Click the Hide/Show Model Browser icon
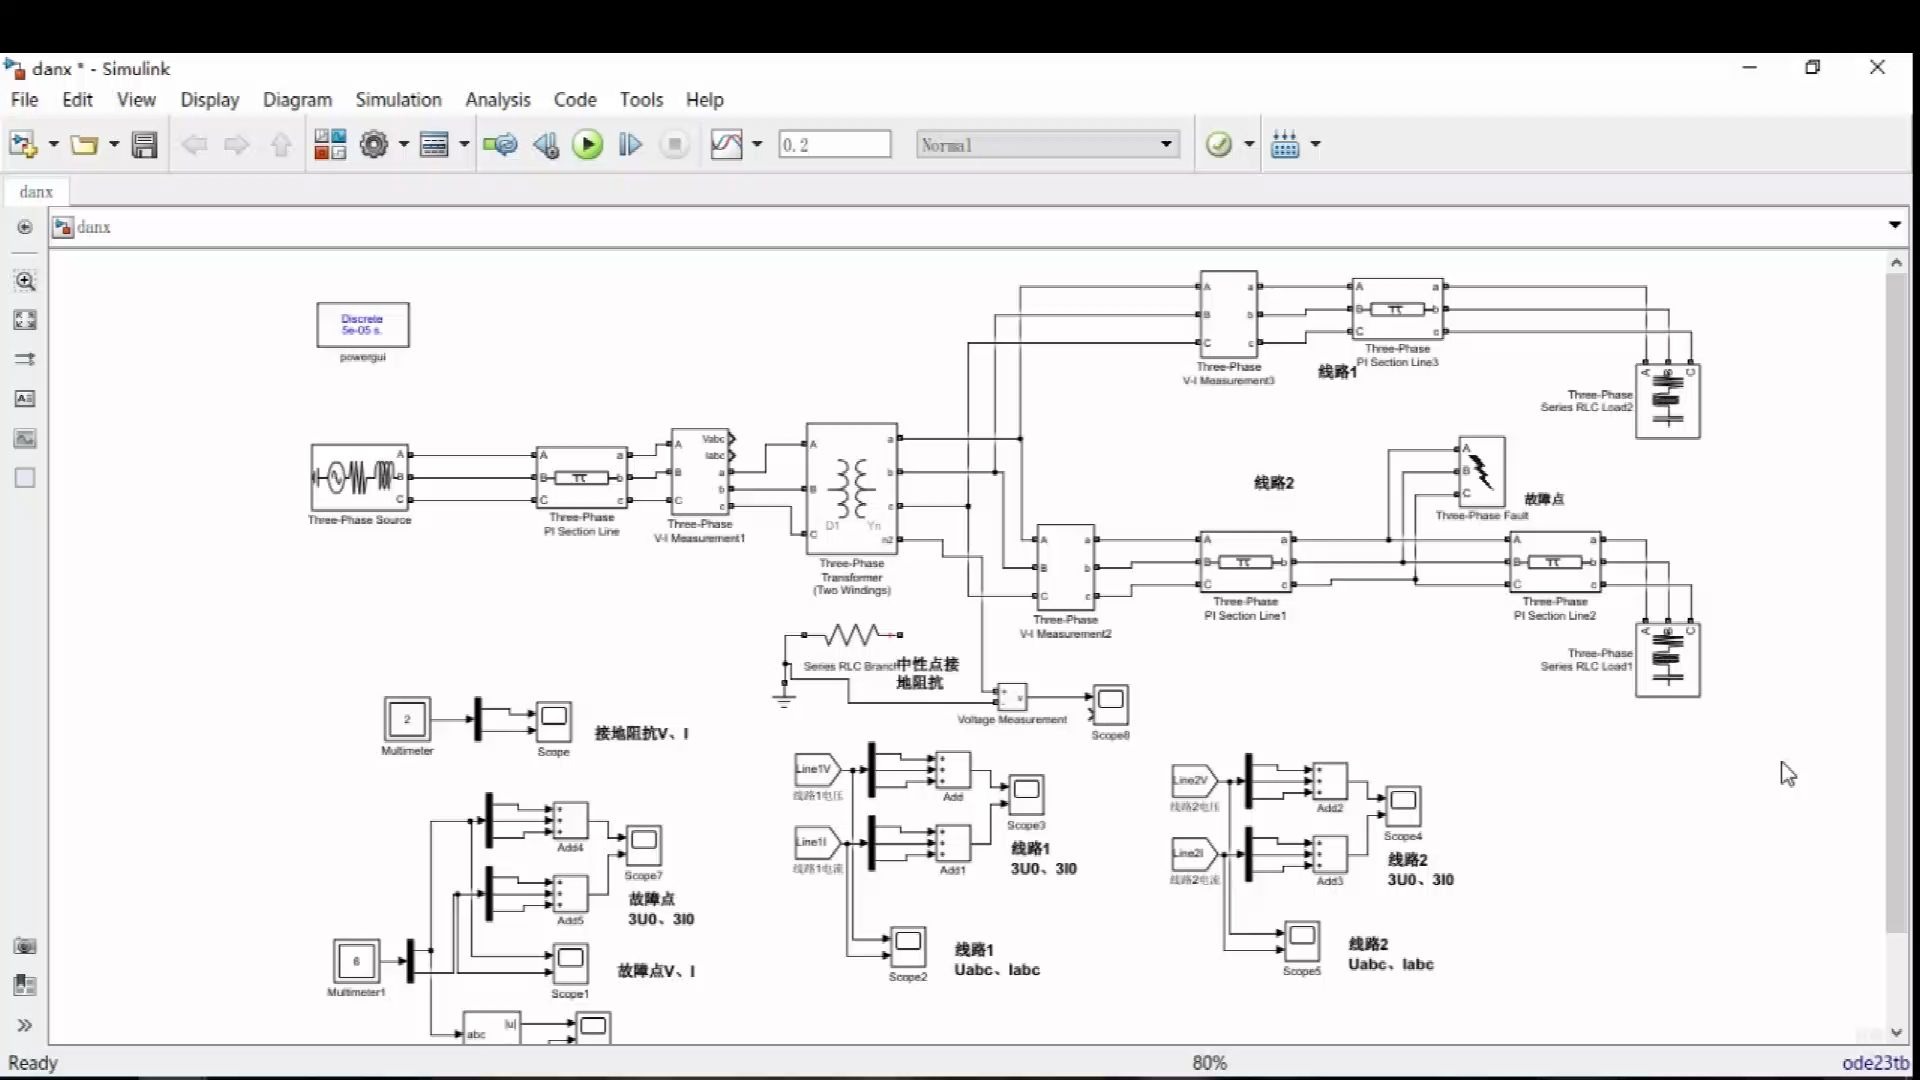1920x1080 pixels. tap(25, 227)
